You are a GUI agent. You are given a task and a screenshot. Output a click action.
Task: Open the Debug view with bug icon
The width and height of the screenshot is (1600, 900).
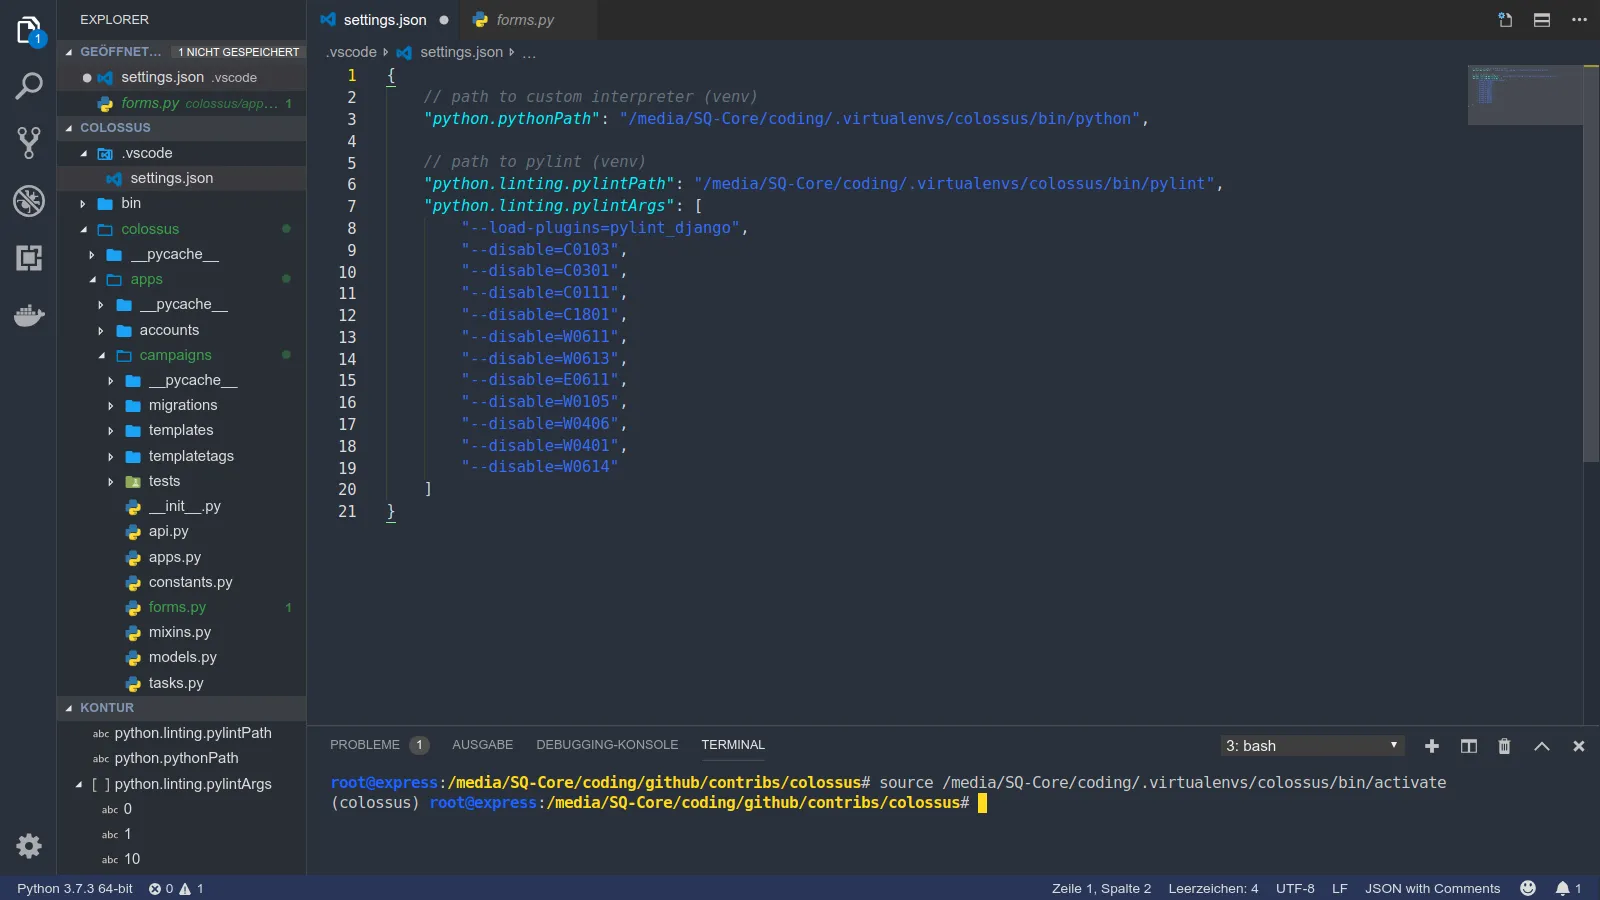pyautogui.click(x=29, y=201)
